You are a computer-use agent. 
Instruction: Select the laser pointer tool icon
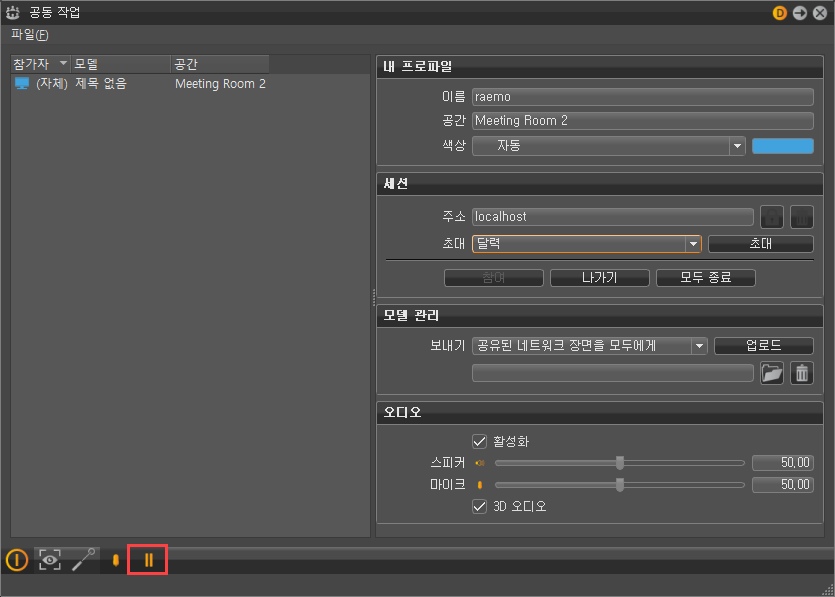[x=83, y=560]
